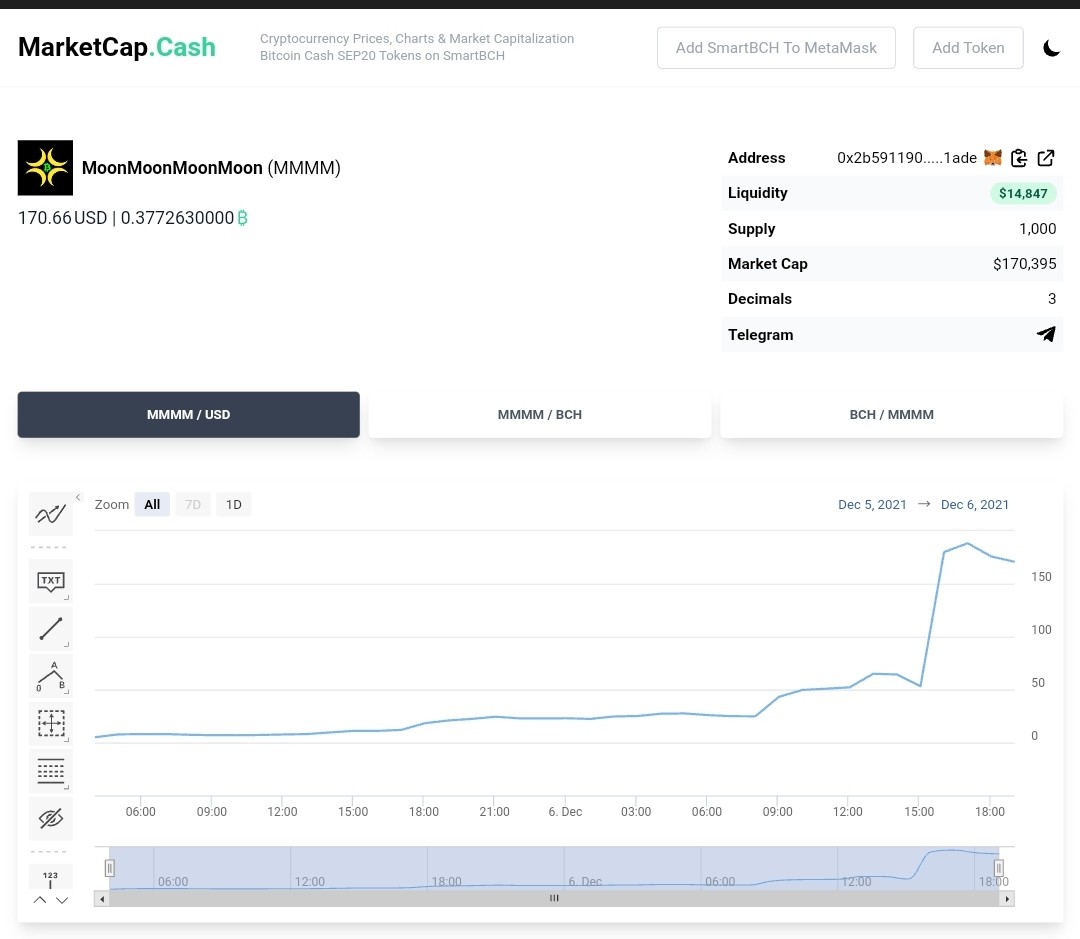Open the Telegram paper plane link
1080x939 pixels.
[x=1046, y=334]
